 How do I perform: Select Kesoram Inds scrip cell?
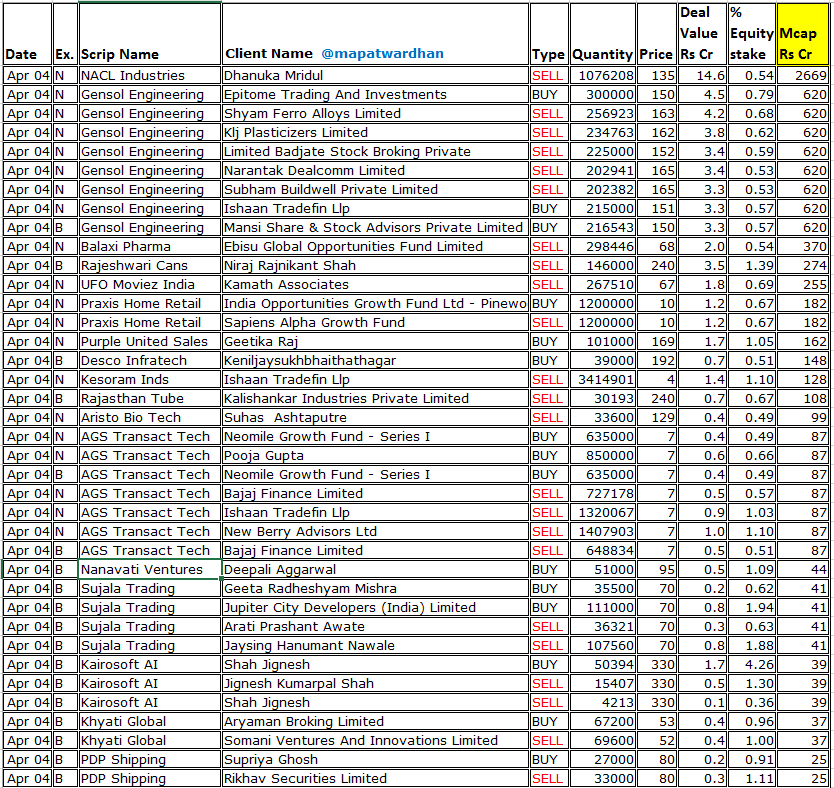(149, 380)
